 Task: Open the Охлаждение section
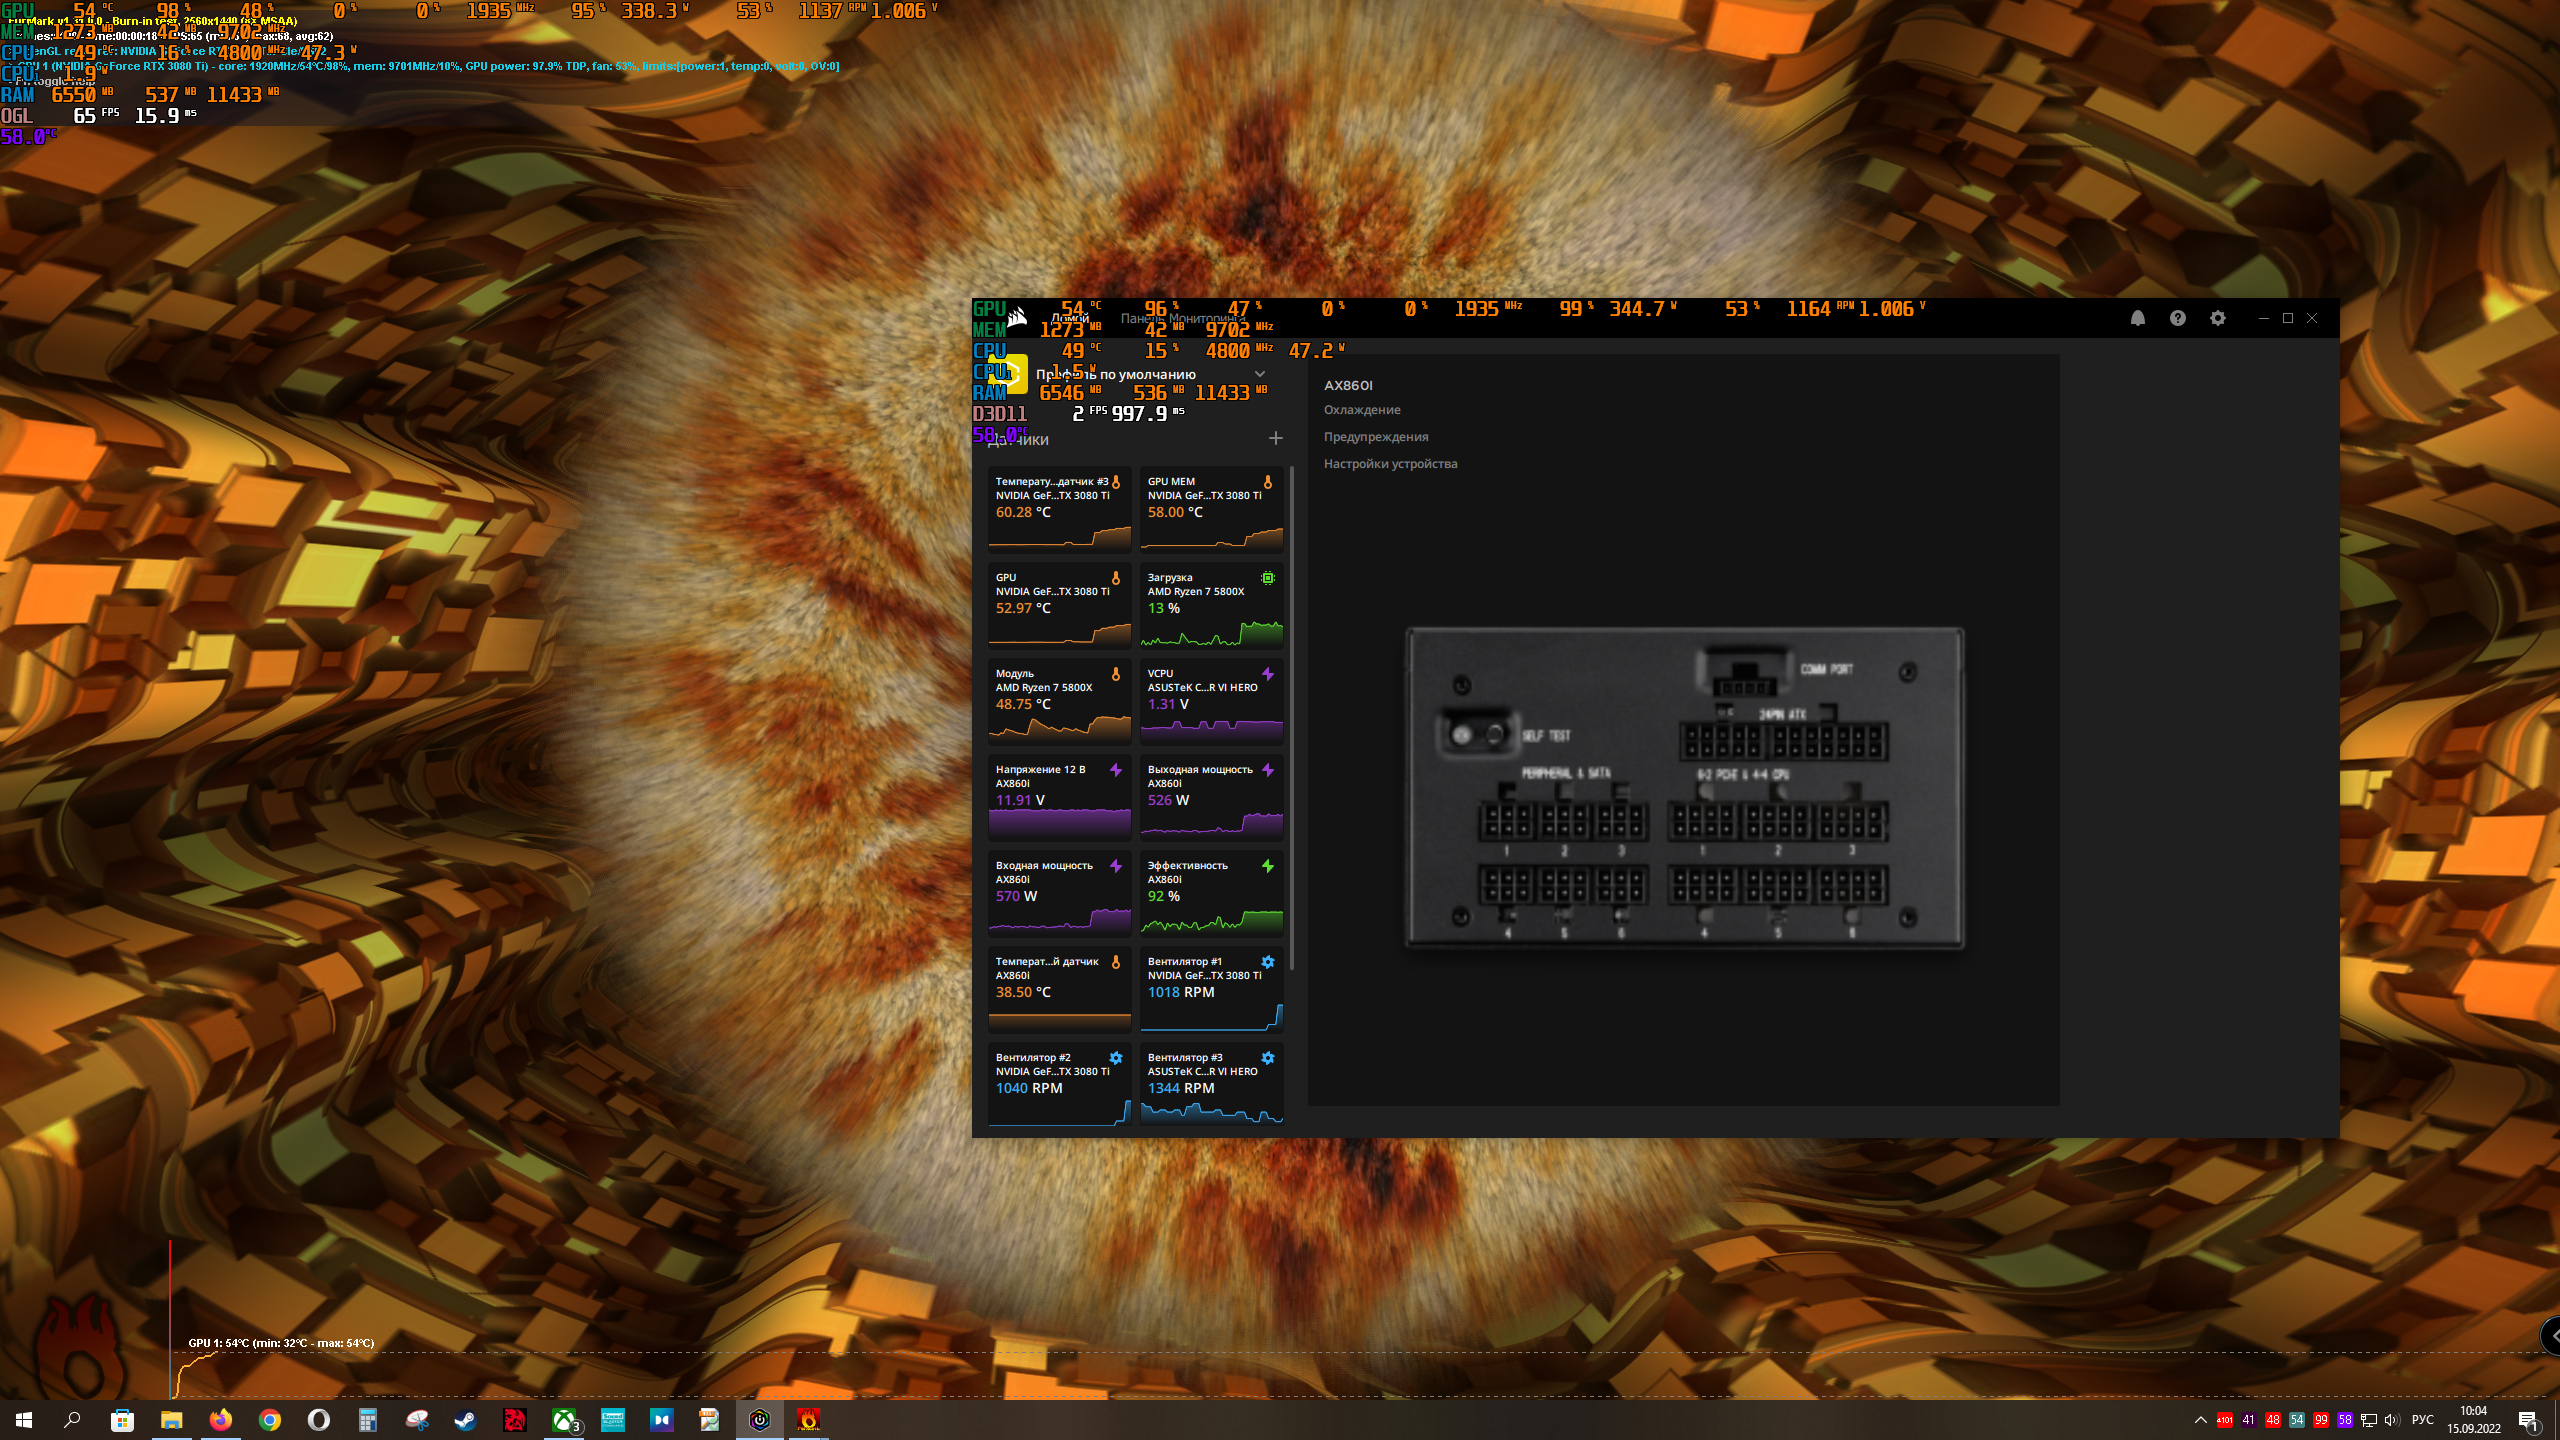click(x=1362, y=410)
